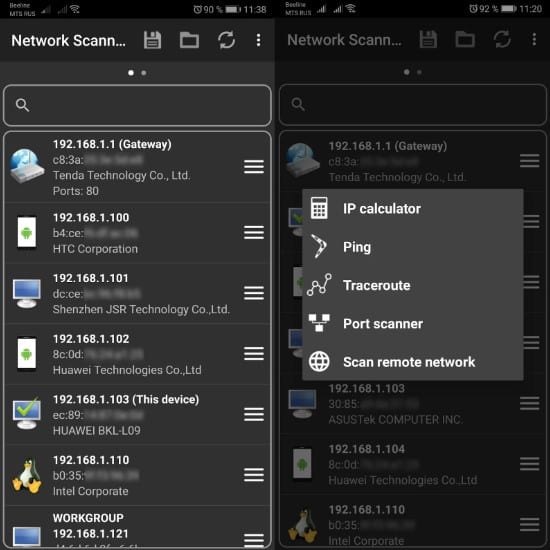Click the globe icon for Scan remote network
550x550 pixels.
319,362
